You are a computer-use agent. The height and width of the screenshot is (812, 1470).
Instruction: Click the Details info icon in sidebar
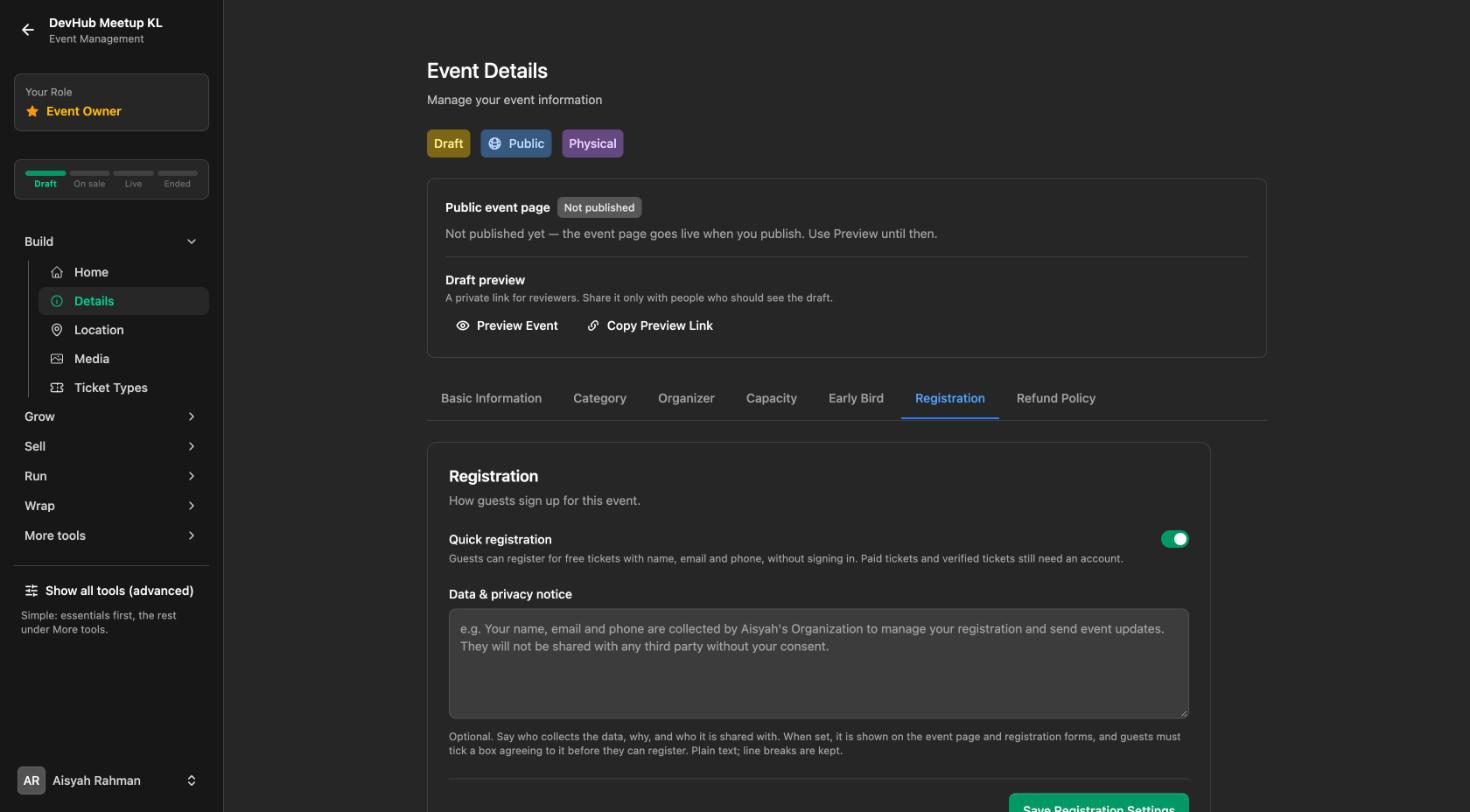[57, 301]
